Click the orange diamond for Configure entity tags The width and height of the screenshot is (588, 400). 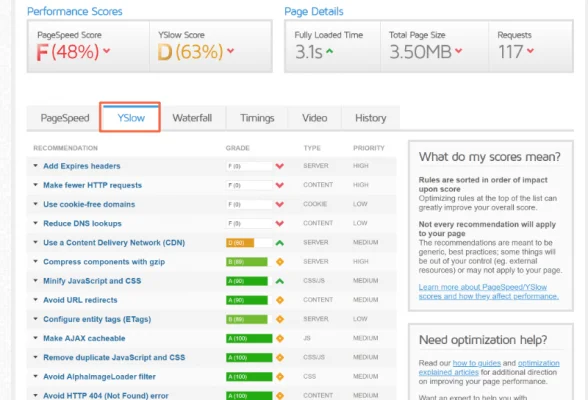click(x=280, y=319)
